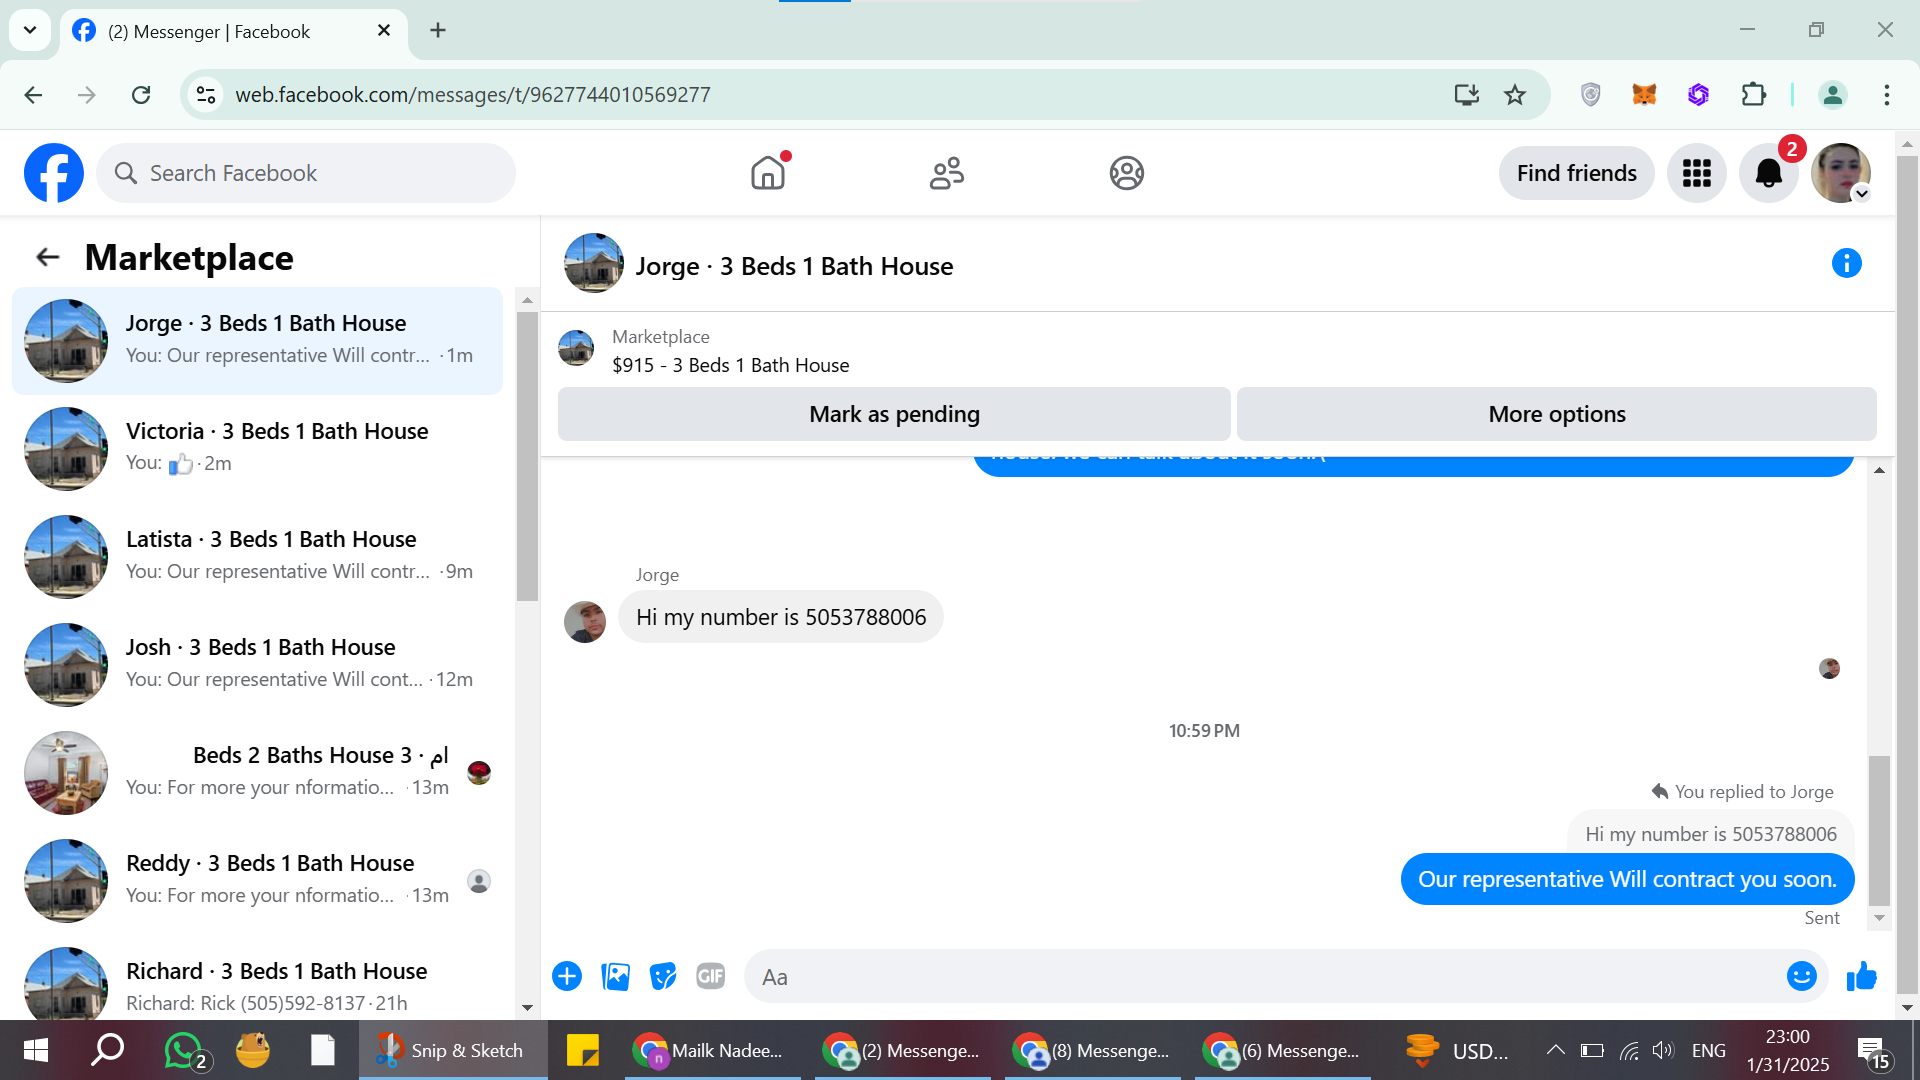This screenshot has height=1080, width=1920.
Task: Open the Josh 3 Beds 1 Bath House chat
Action: pyautogui.click(x=258, y=665)
